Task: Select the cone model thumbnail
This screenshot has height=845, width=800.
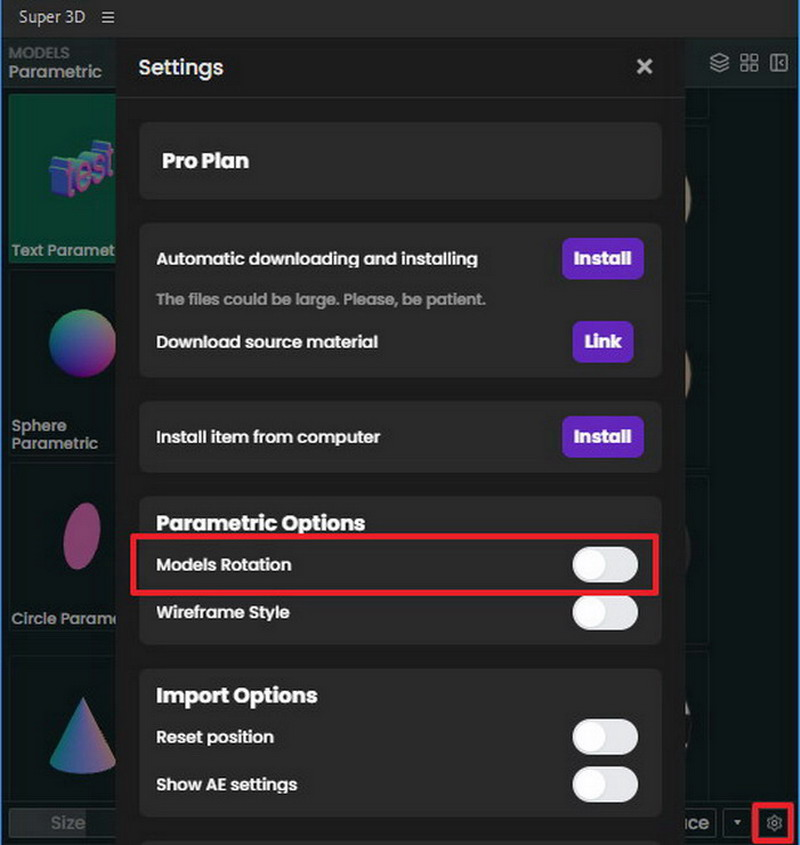Action: point(63,728)
